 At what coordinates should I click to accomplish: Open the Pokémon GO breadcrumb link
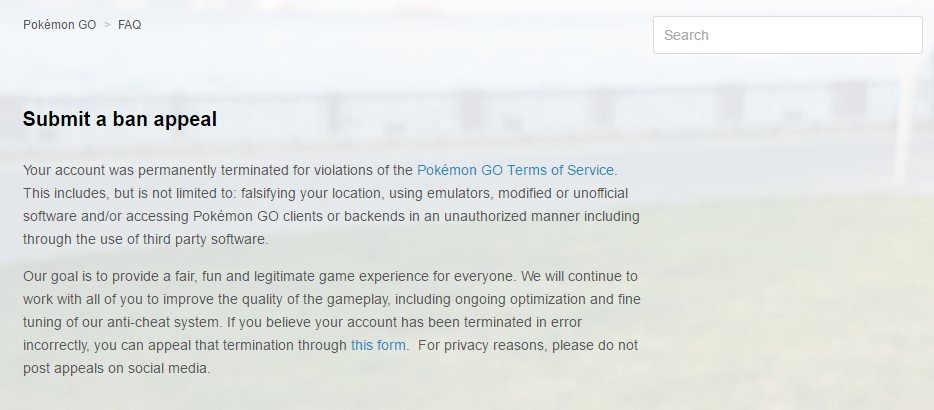point(60,25)
